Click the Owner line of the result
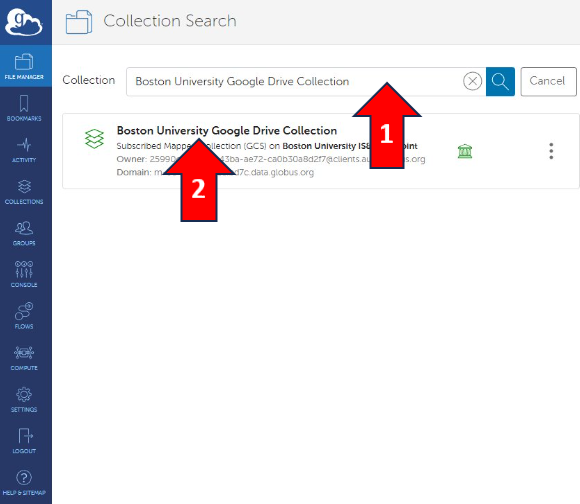The image size is (580, 504). tap(271, 159)
